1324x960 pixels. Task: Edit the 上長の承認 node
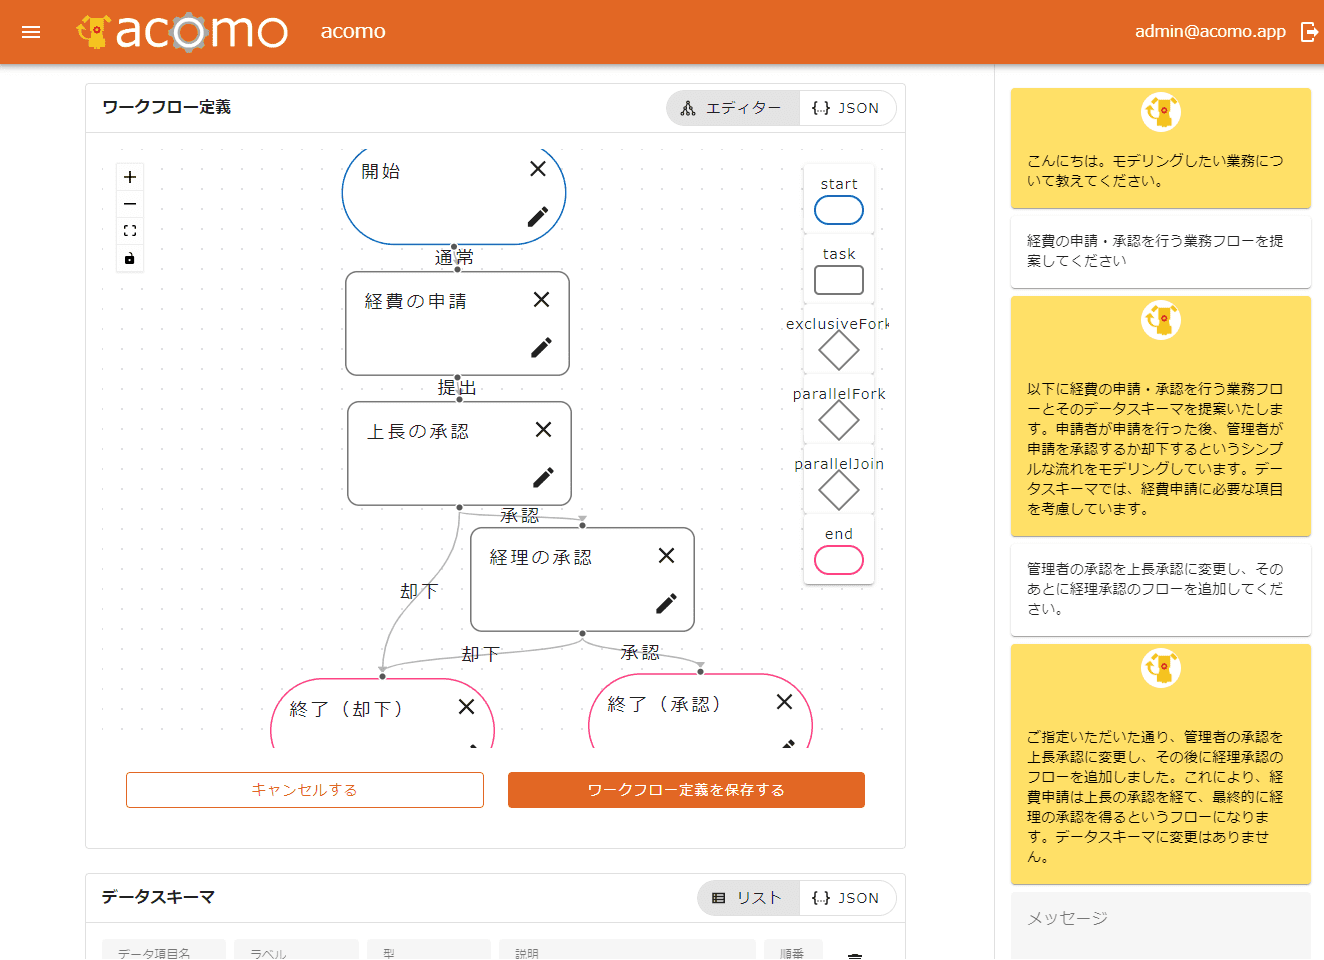point(543,477)
